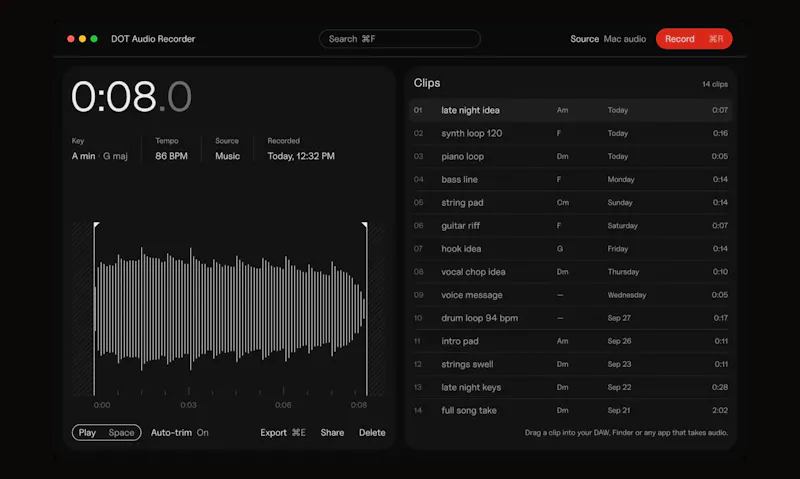Click the Source value 'Music'

[228, 156]
